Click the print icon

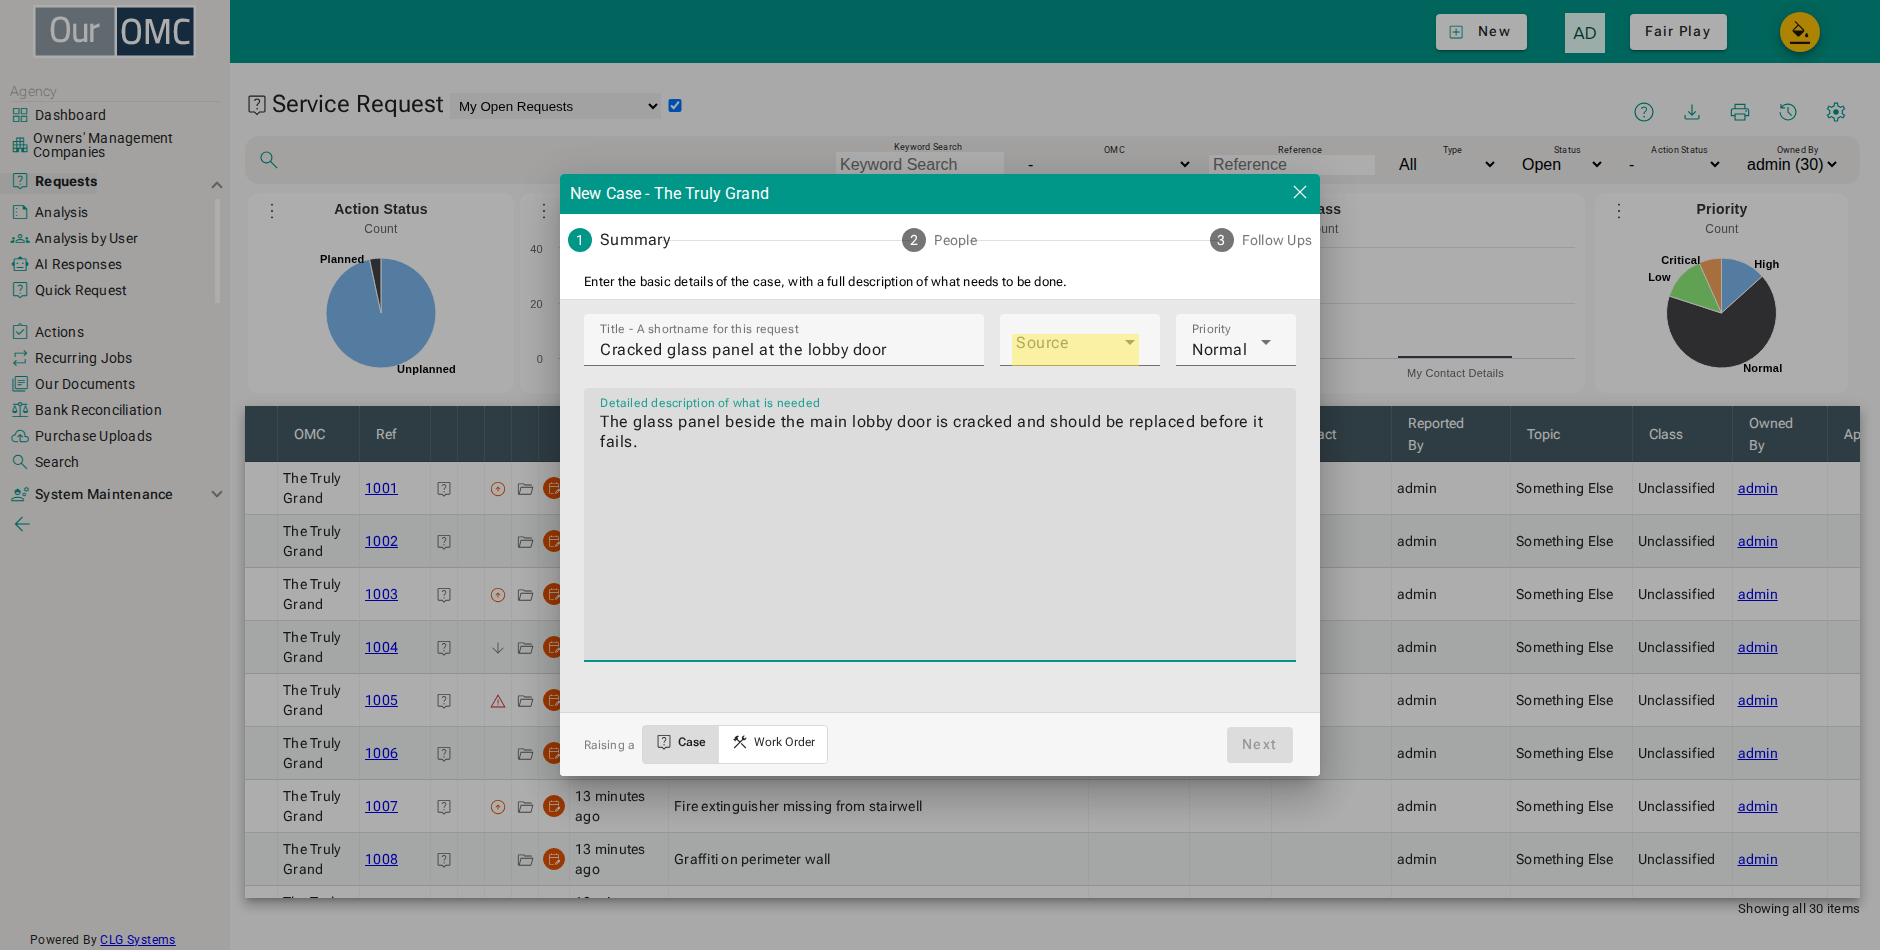(1740, 112)
